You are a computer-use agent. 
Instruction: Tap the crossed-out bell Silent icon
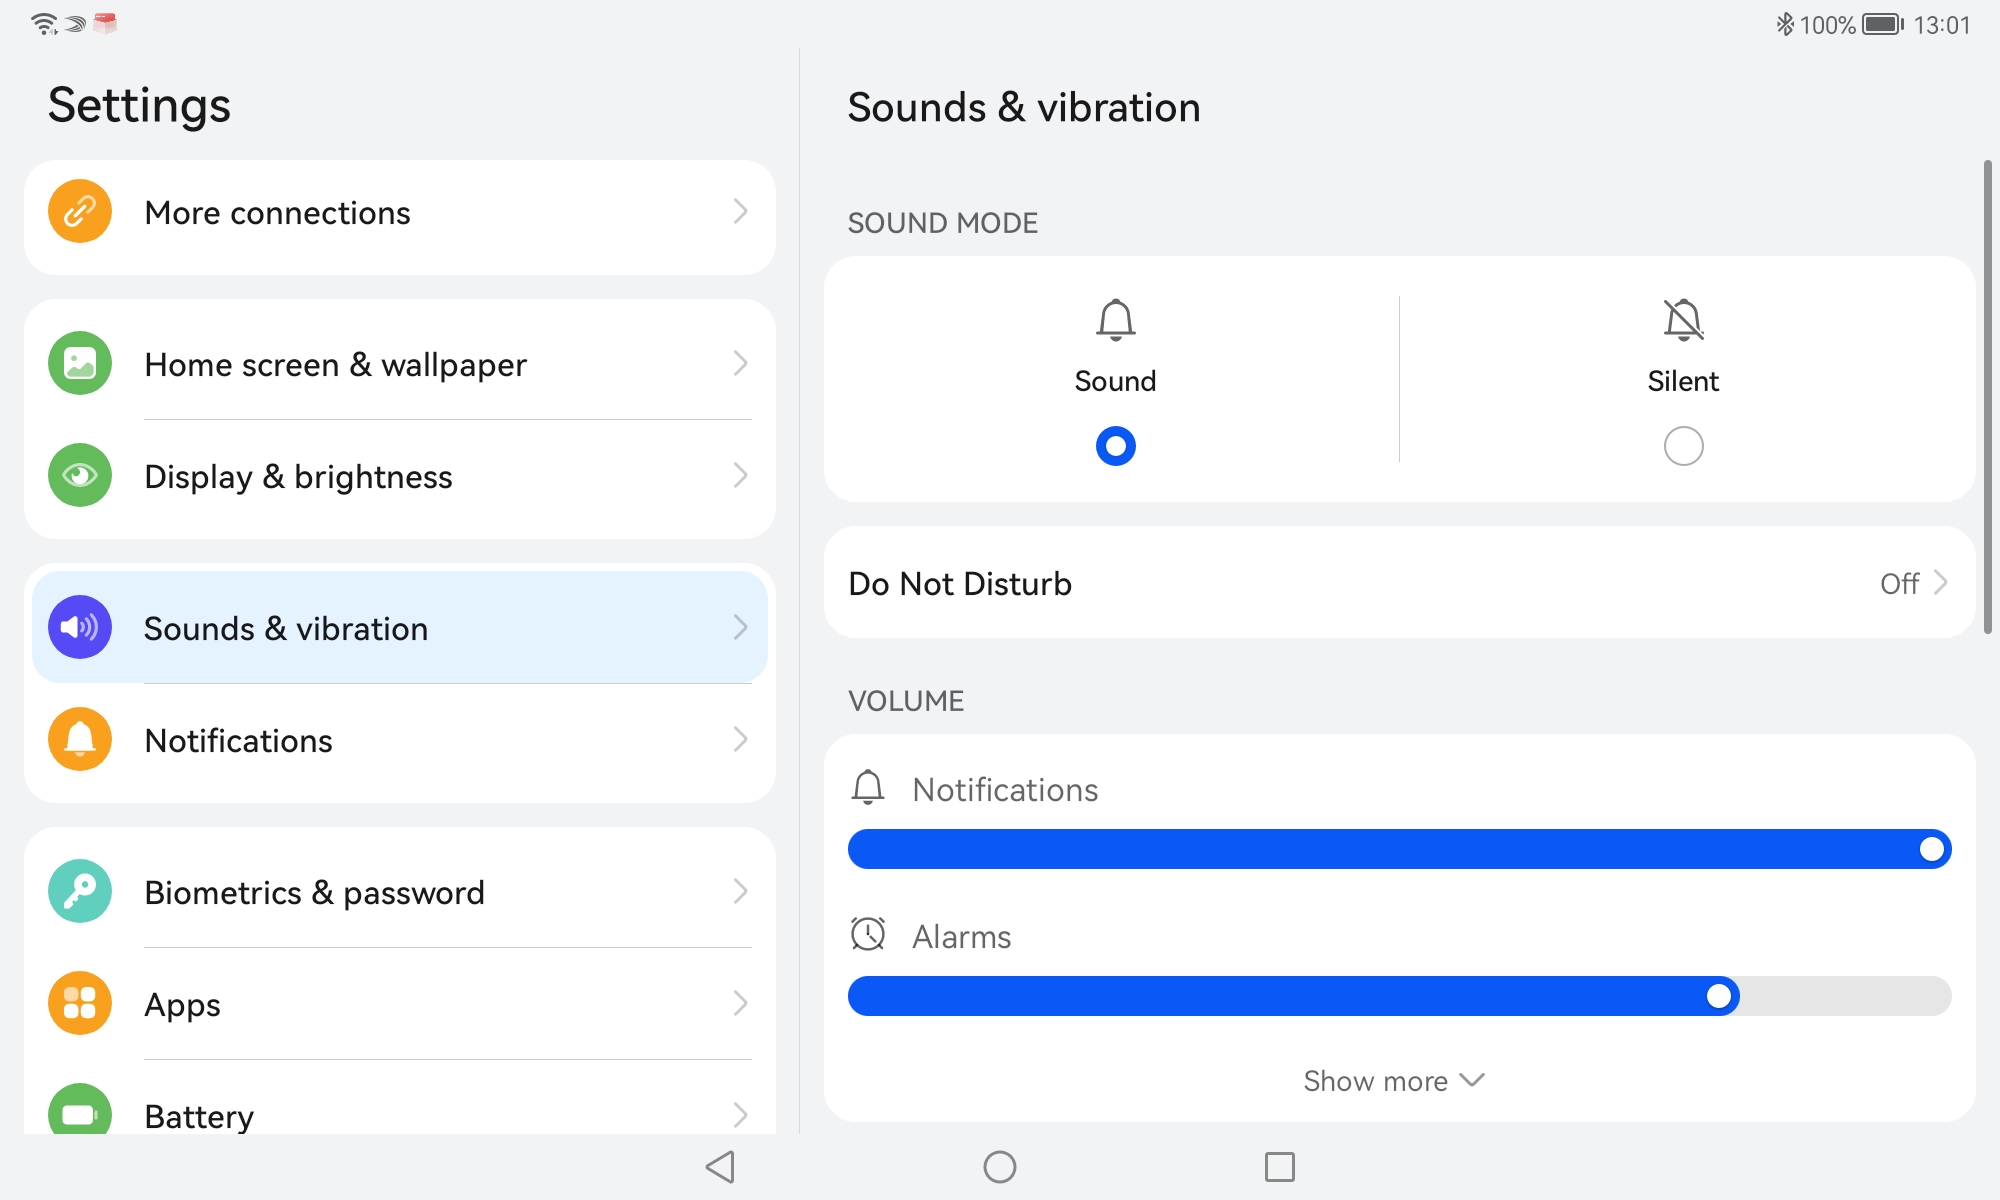[1683, 320]
